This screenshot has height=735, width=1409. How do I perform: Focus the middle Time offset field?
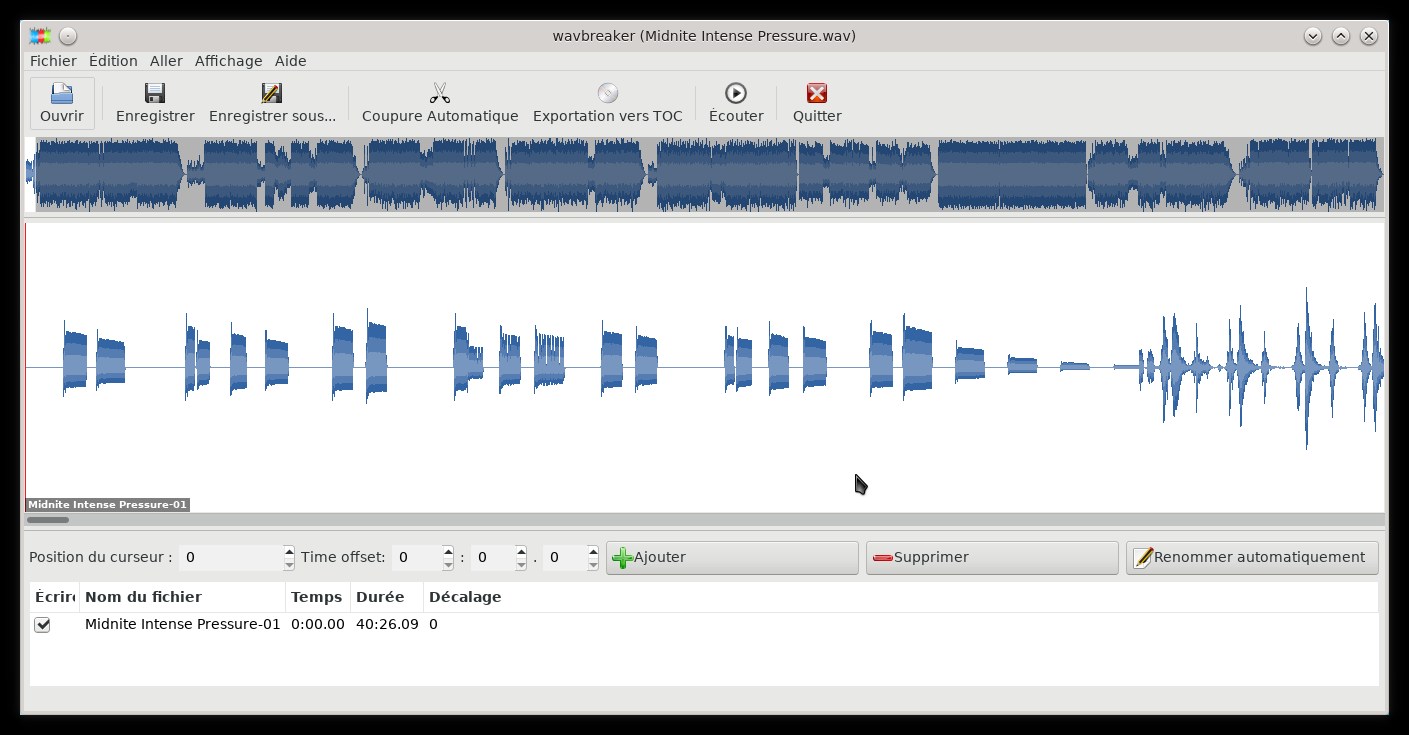492,558
